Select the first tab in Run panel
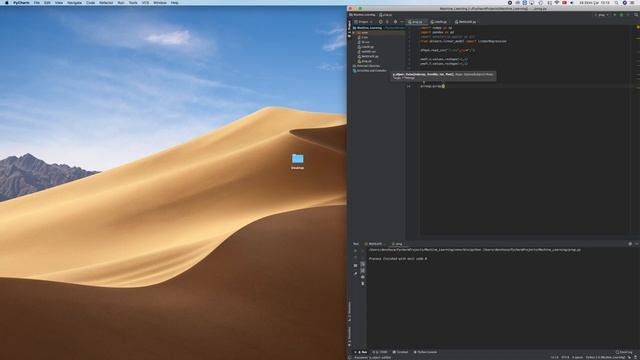640x360 pixels. coord(374,244)
